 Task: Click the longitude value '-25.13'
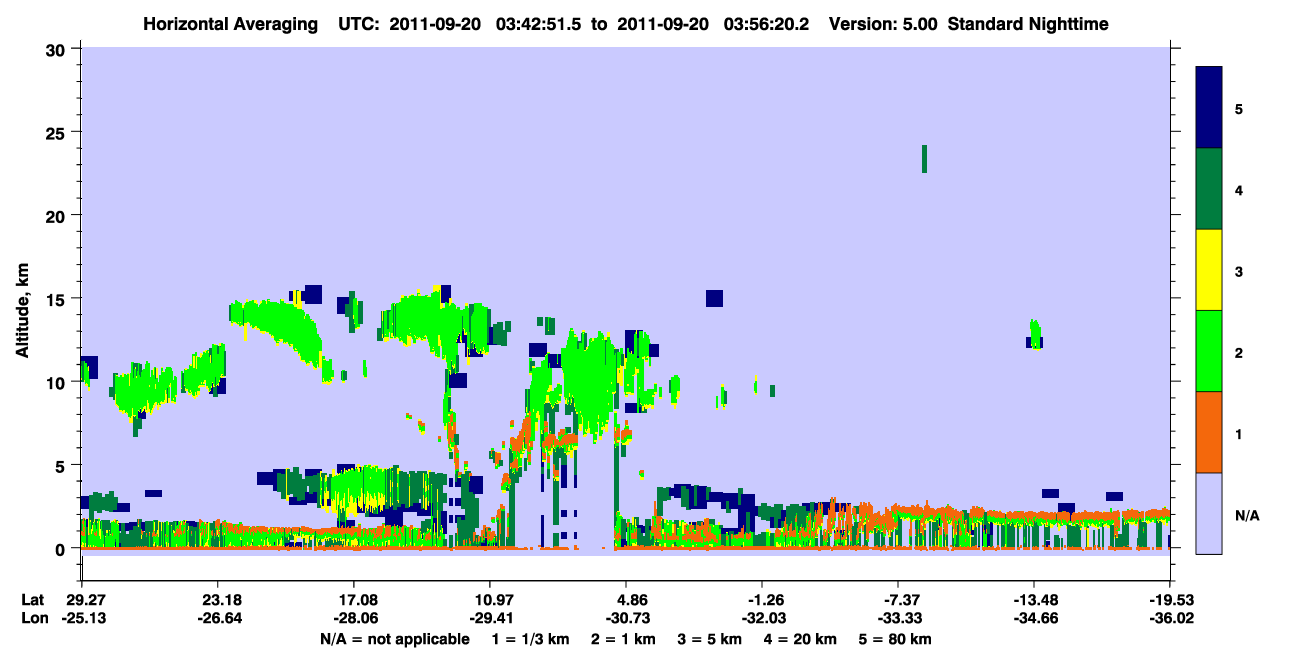click(x=82, y=619)
